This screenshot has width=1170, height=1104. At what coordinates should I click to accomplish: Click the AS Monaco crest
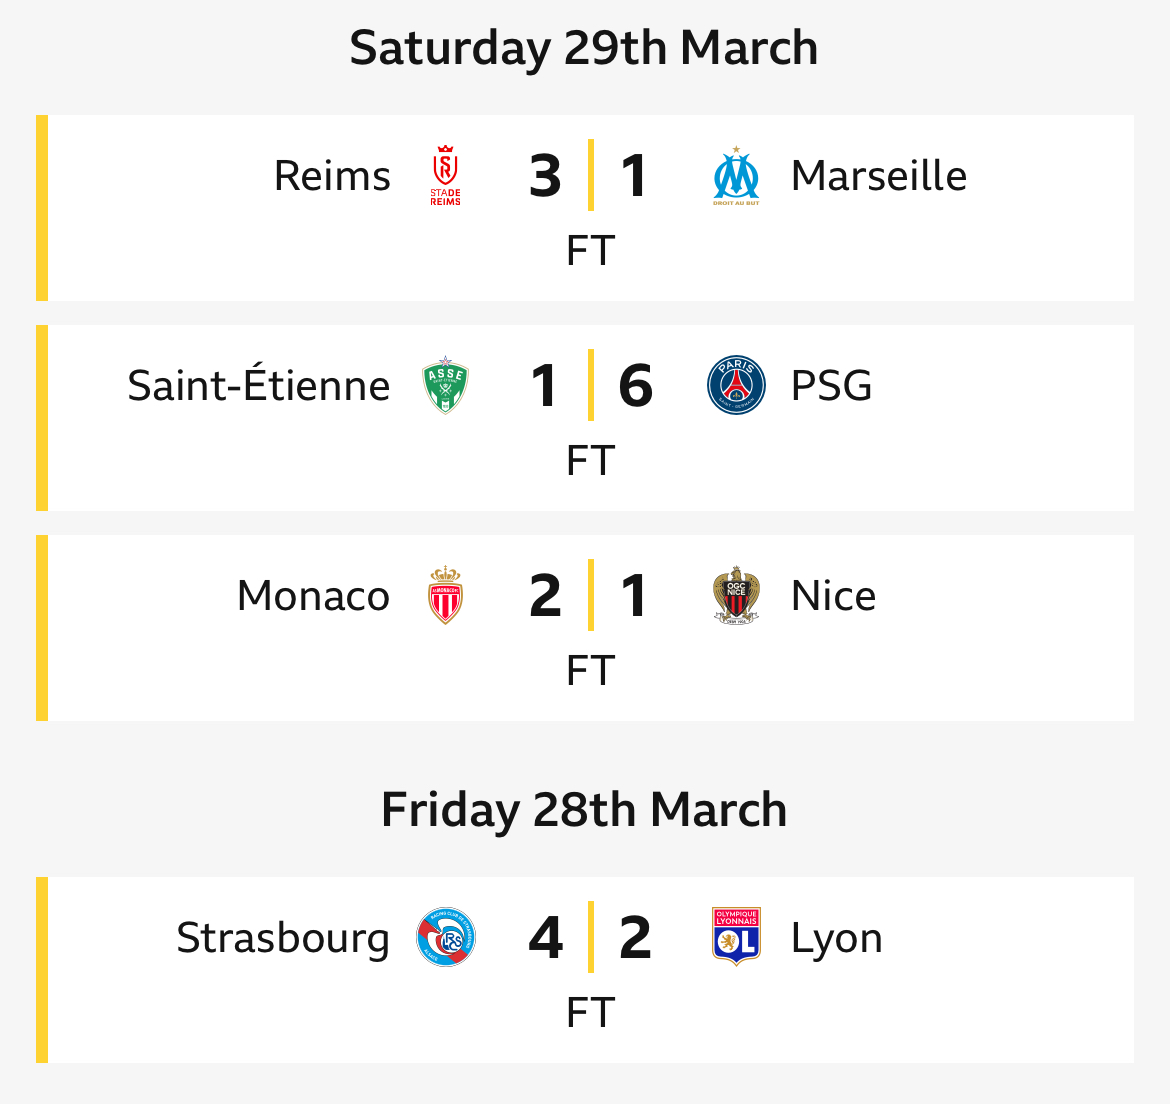pos(445,595)
